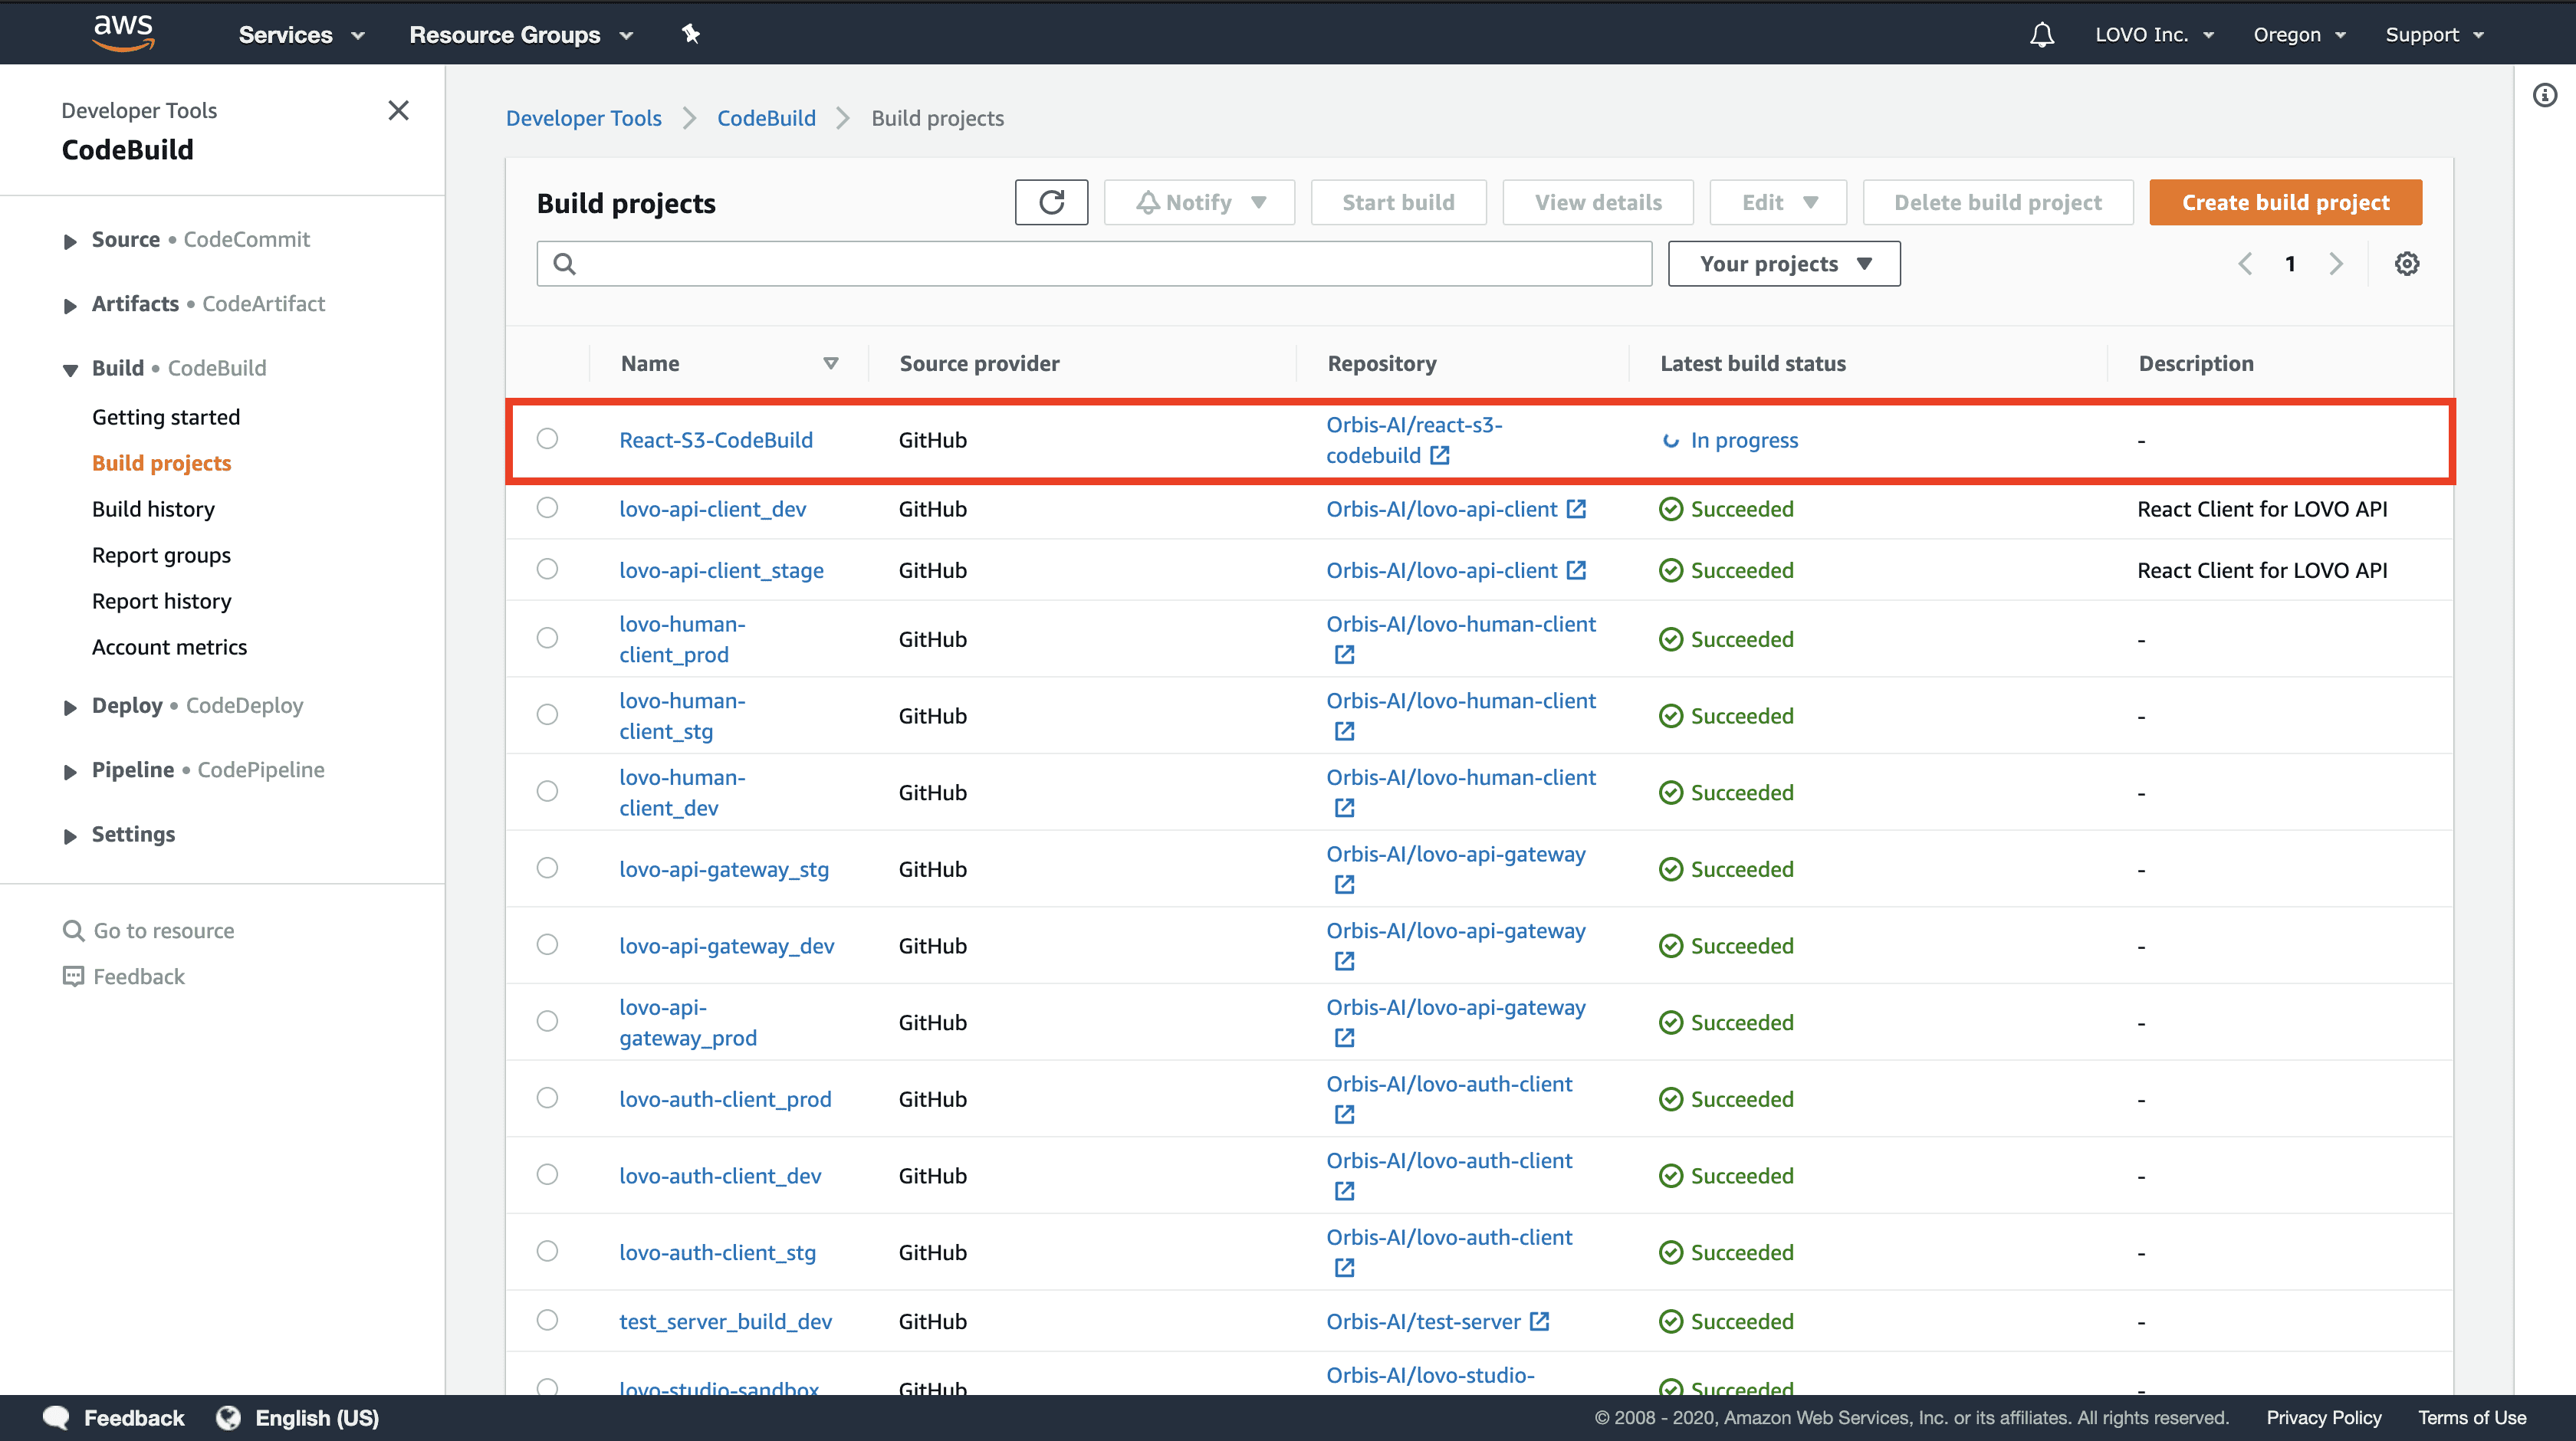Open external link icon in lovo-api-client_dev row
Viewport: 2576px width, 1441px height.
[1576, 508]
